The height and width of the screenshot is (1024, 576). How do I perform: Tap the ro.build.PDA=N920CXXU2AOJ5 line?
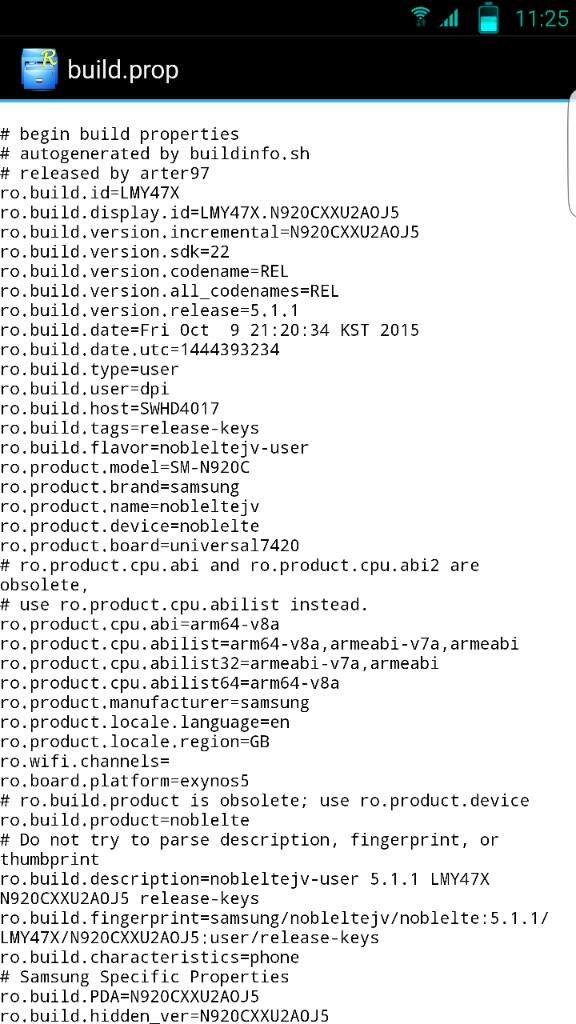point(129,997)
